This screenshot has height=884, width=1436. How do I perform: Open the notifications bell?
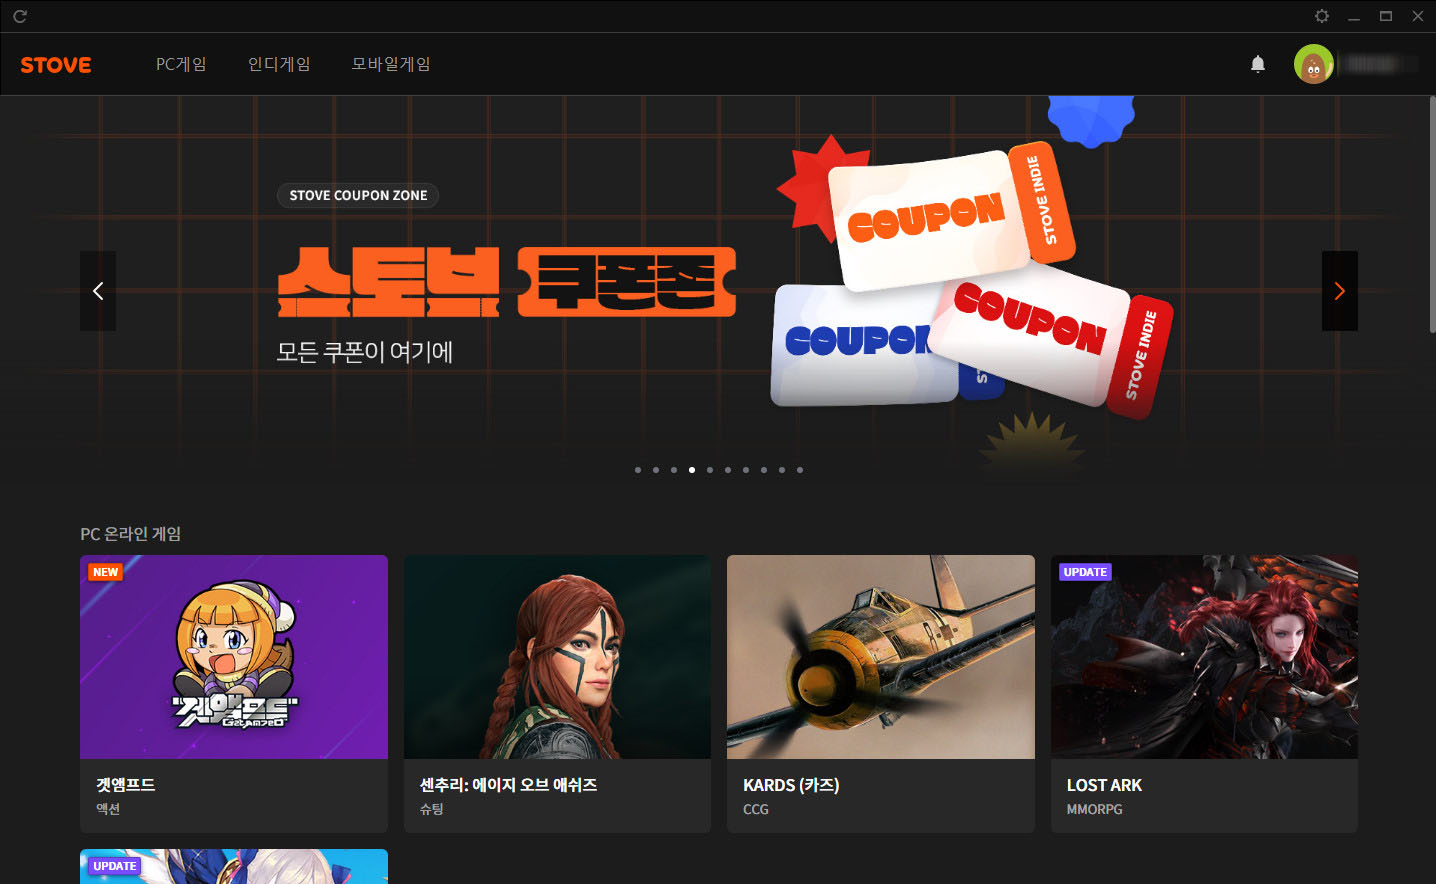(x=1258, y=64)
